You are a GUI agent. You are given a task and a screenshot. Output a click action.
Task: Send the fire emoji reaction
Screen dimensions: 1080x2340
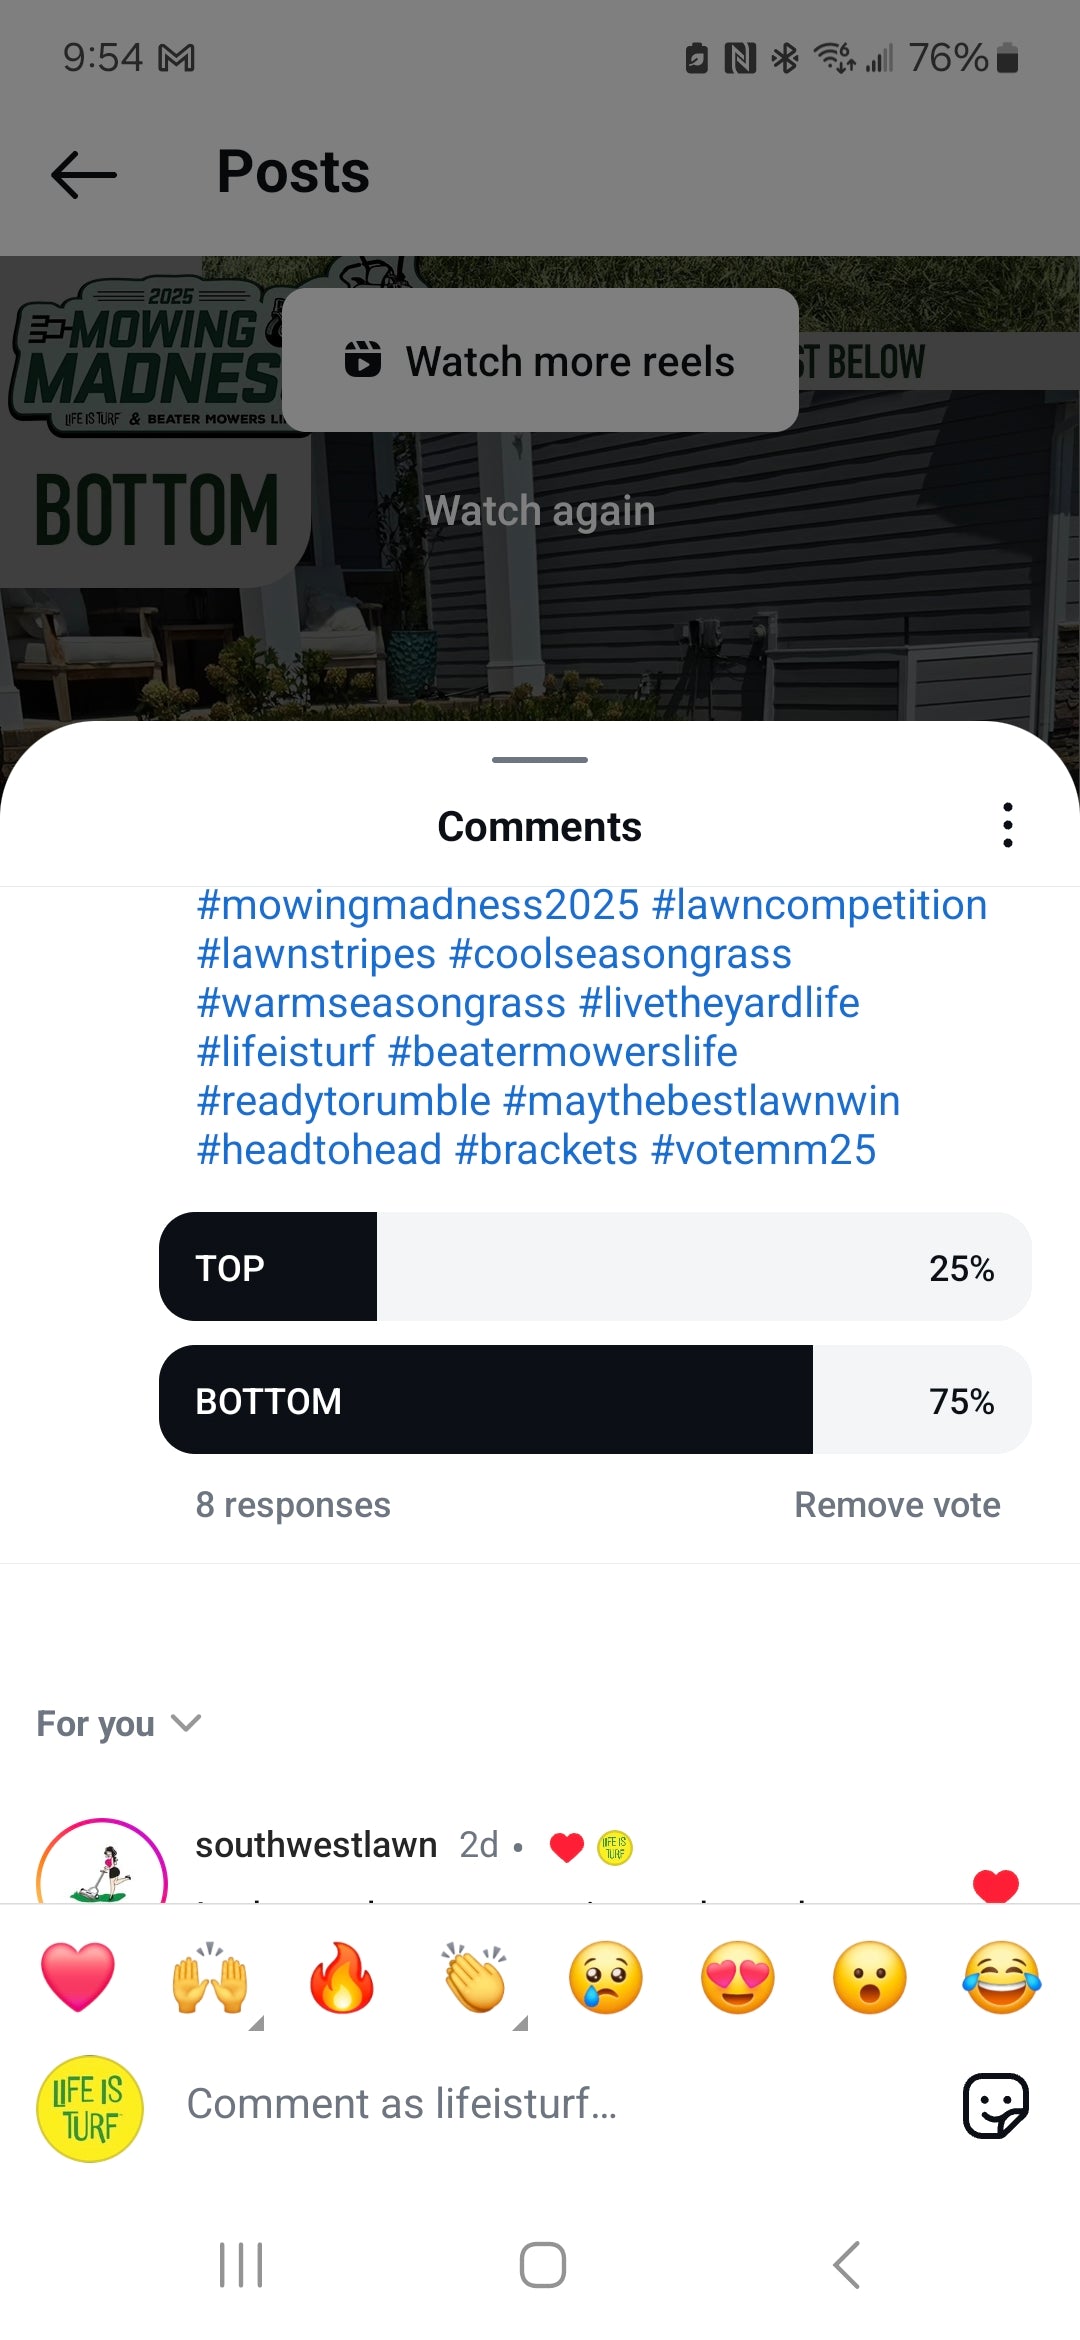click(342, 1977)
